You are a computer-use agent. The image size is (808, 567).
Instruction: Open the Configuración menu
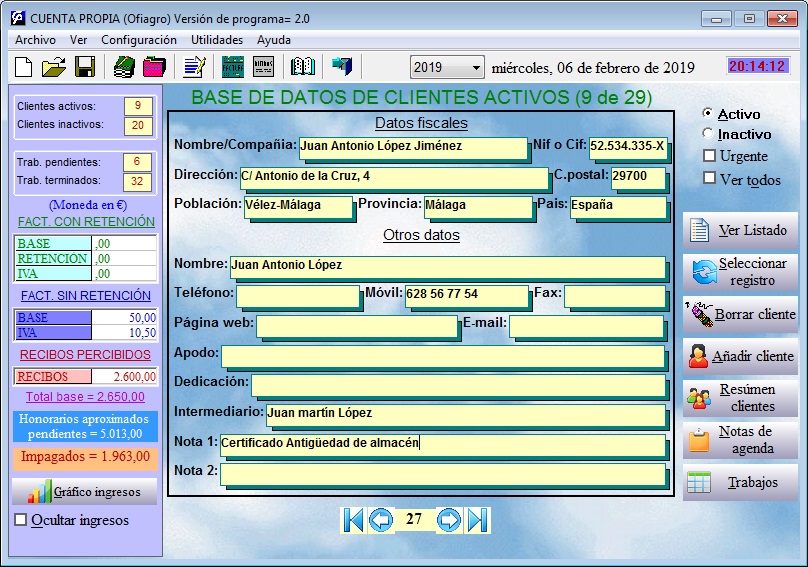139,40
